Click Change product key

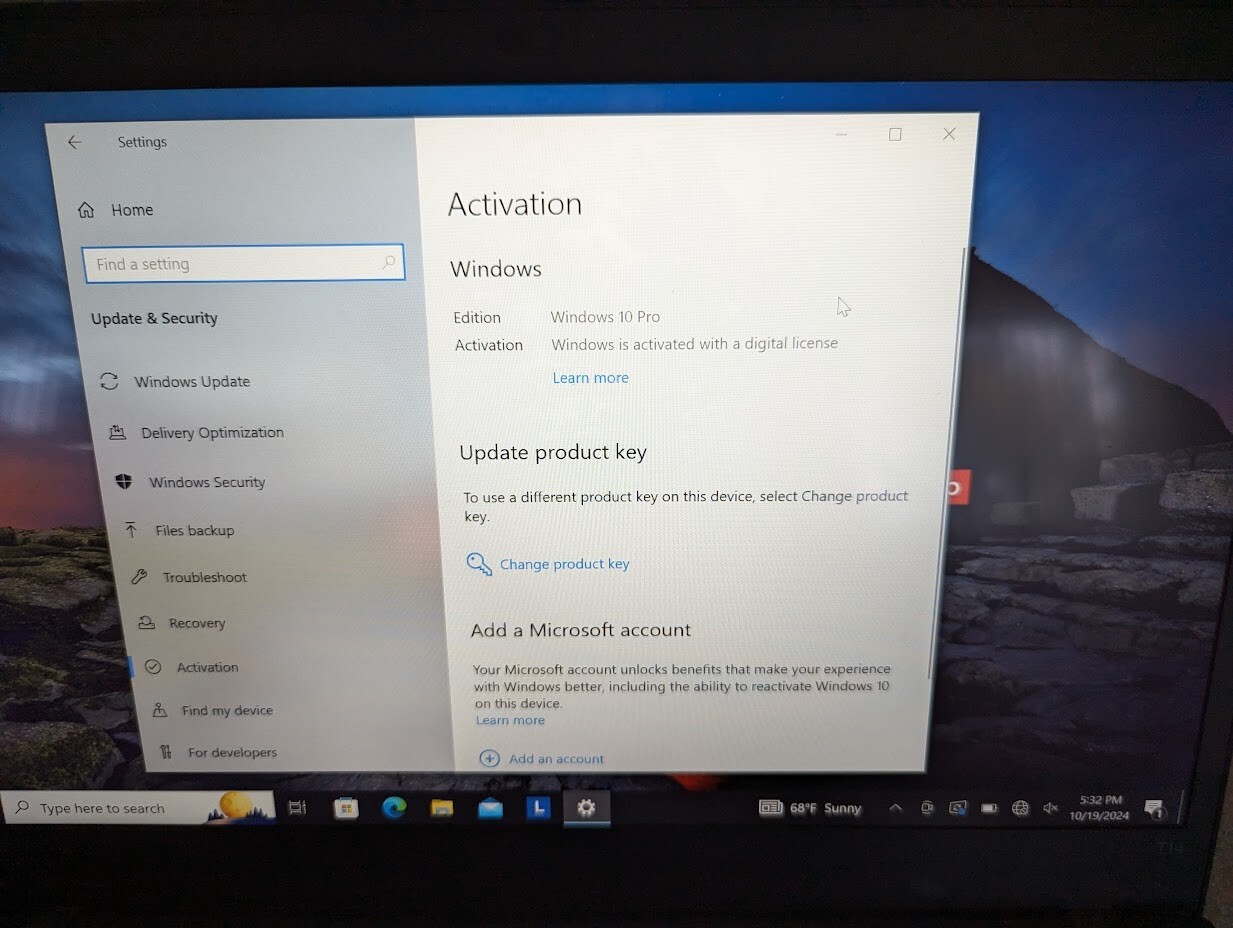click(x=549, y=564)
